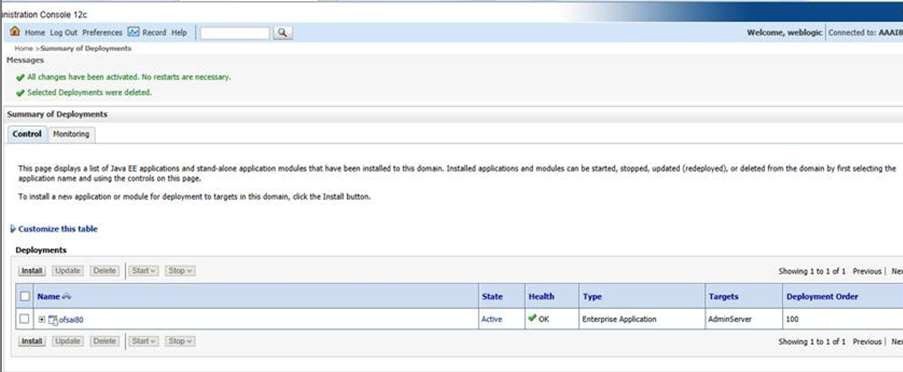Tick the checkbox for ofsai80 row

pyautogui.click(x=24, y=318)
